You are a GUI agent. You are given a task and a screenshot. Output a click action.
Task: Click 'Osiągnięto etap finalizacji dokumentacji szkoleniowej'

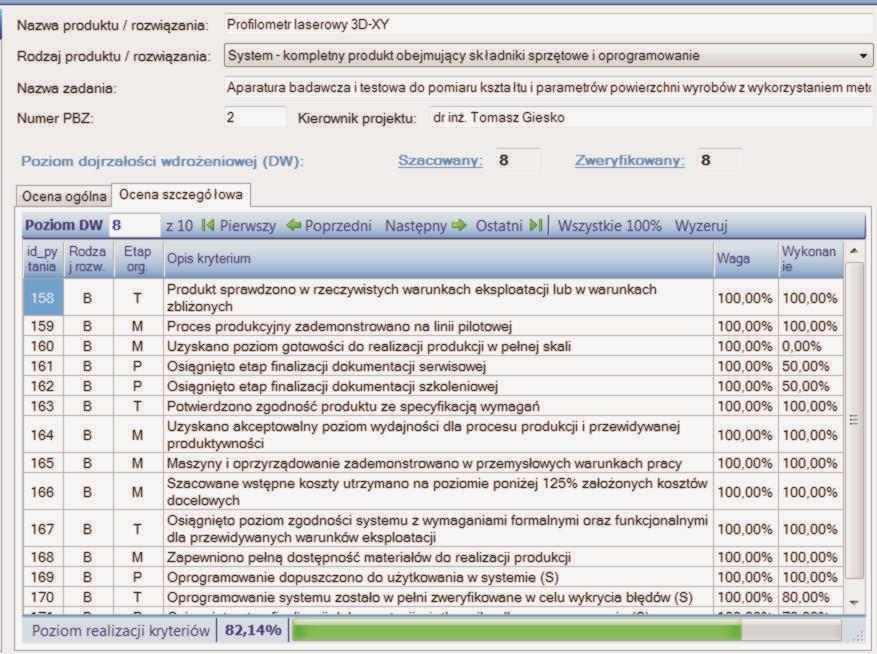coord(332,387)
